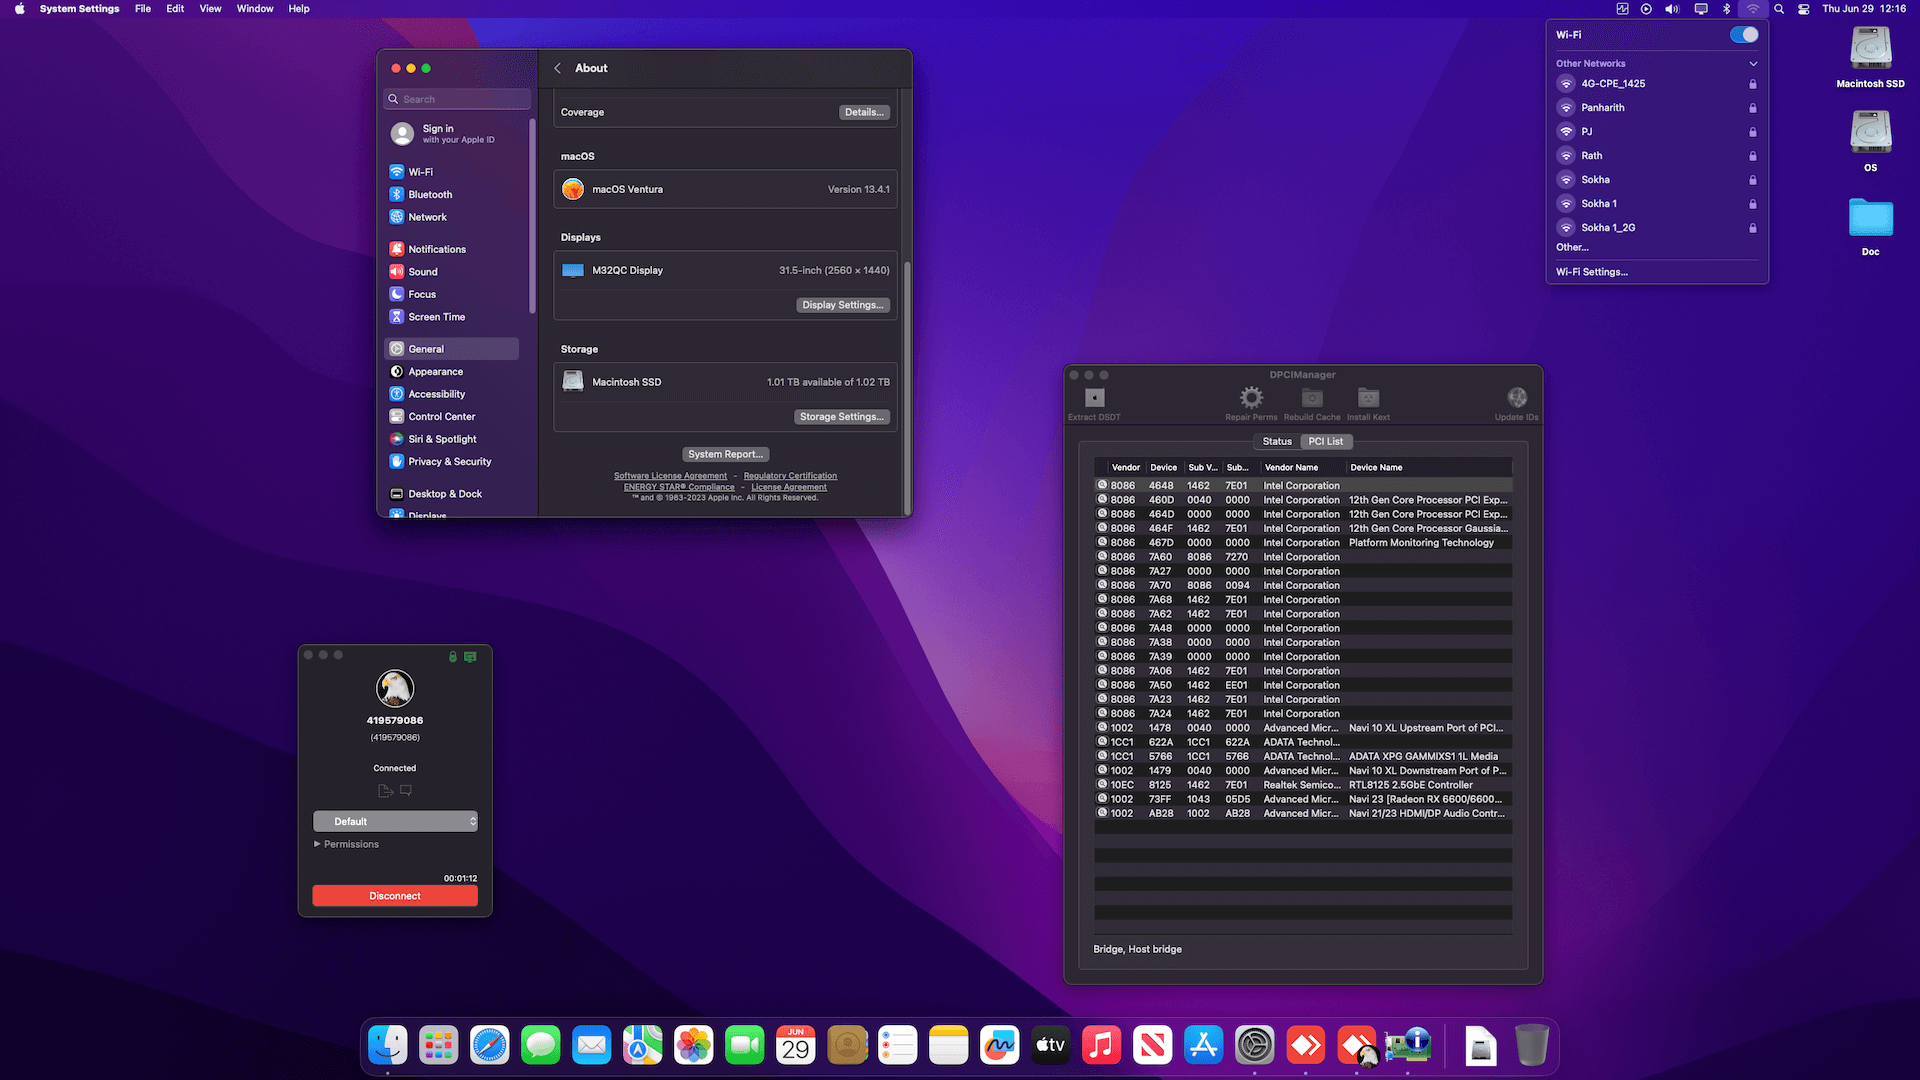Viewport: 1920px width, 1080px height.
Task: Open the Default profile dropdown
Action: point(395,822)
